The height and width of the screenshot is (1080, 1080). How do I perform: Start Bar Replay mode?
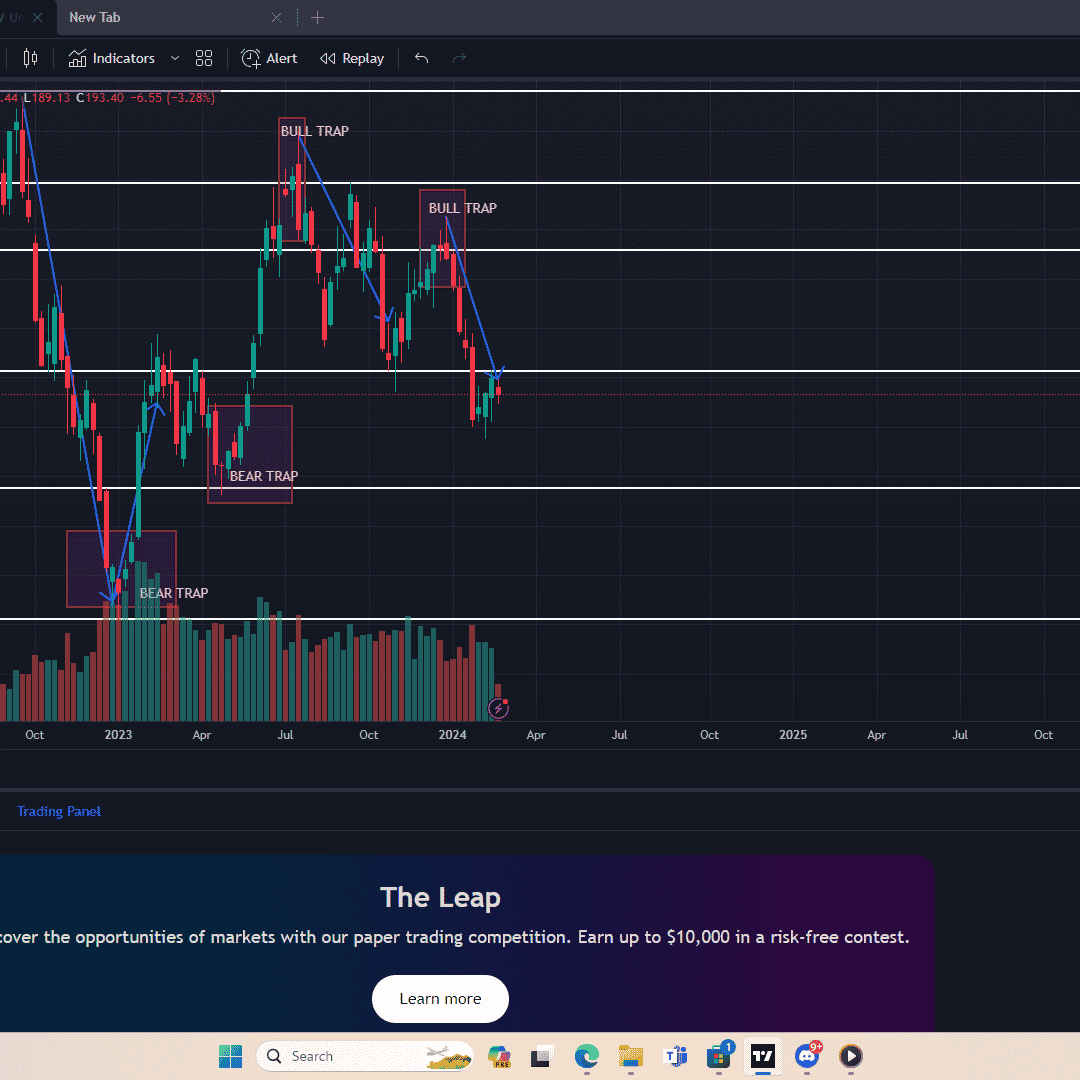point(352,58)
